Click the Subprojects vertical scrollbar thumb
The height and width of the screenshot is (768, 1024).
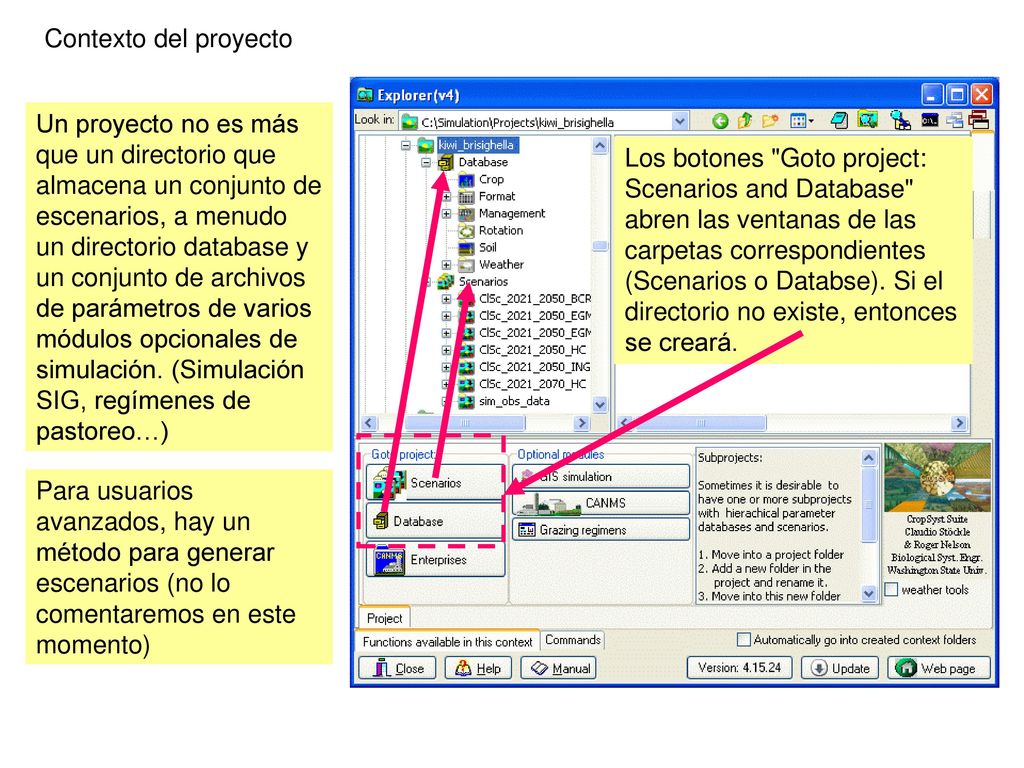point(869,504)
